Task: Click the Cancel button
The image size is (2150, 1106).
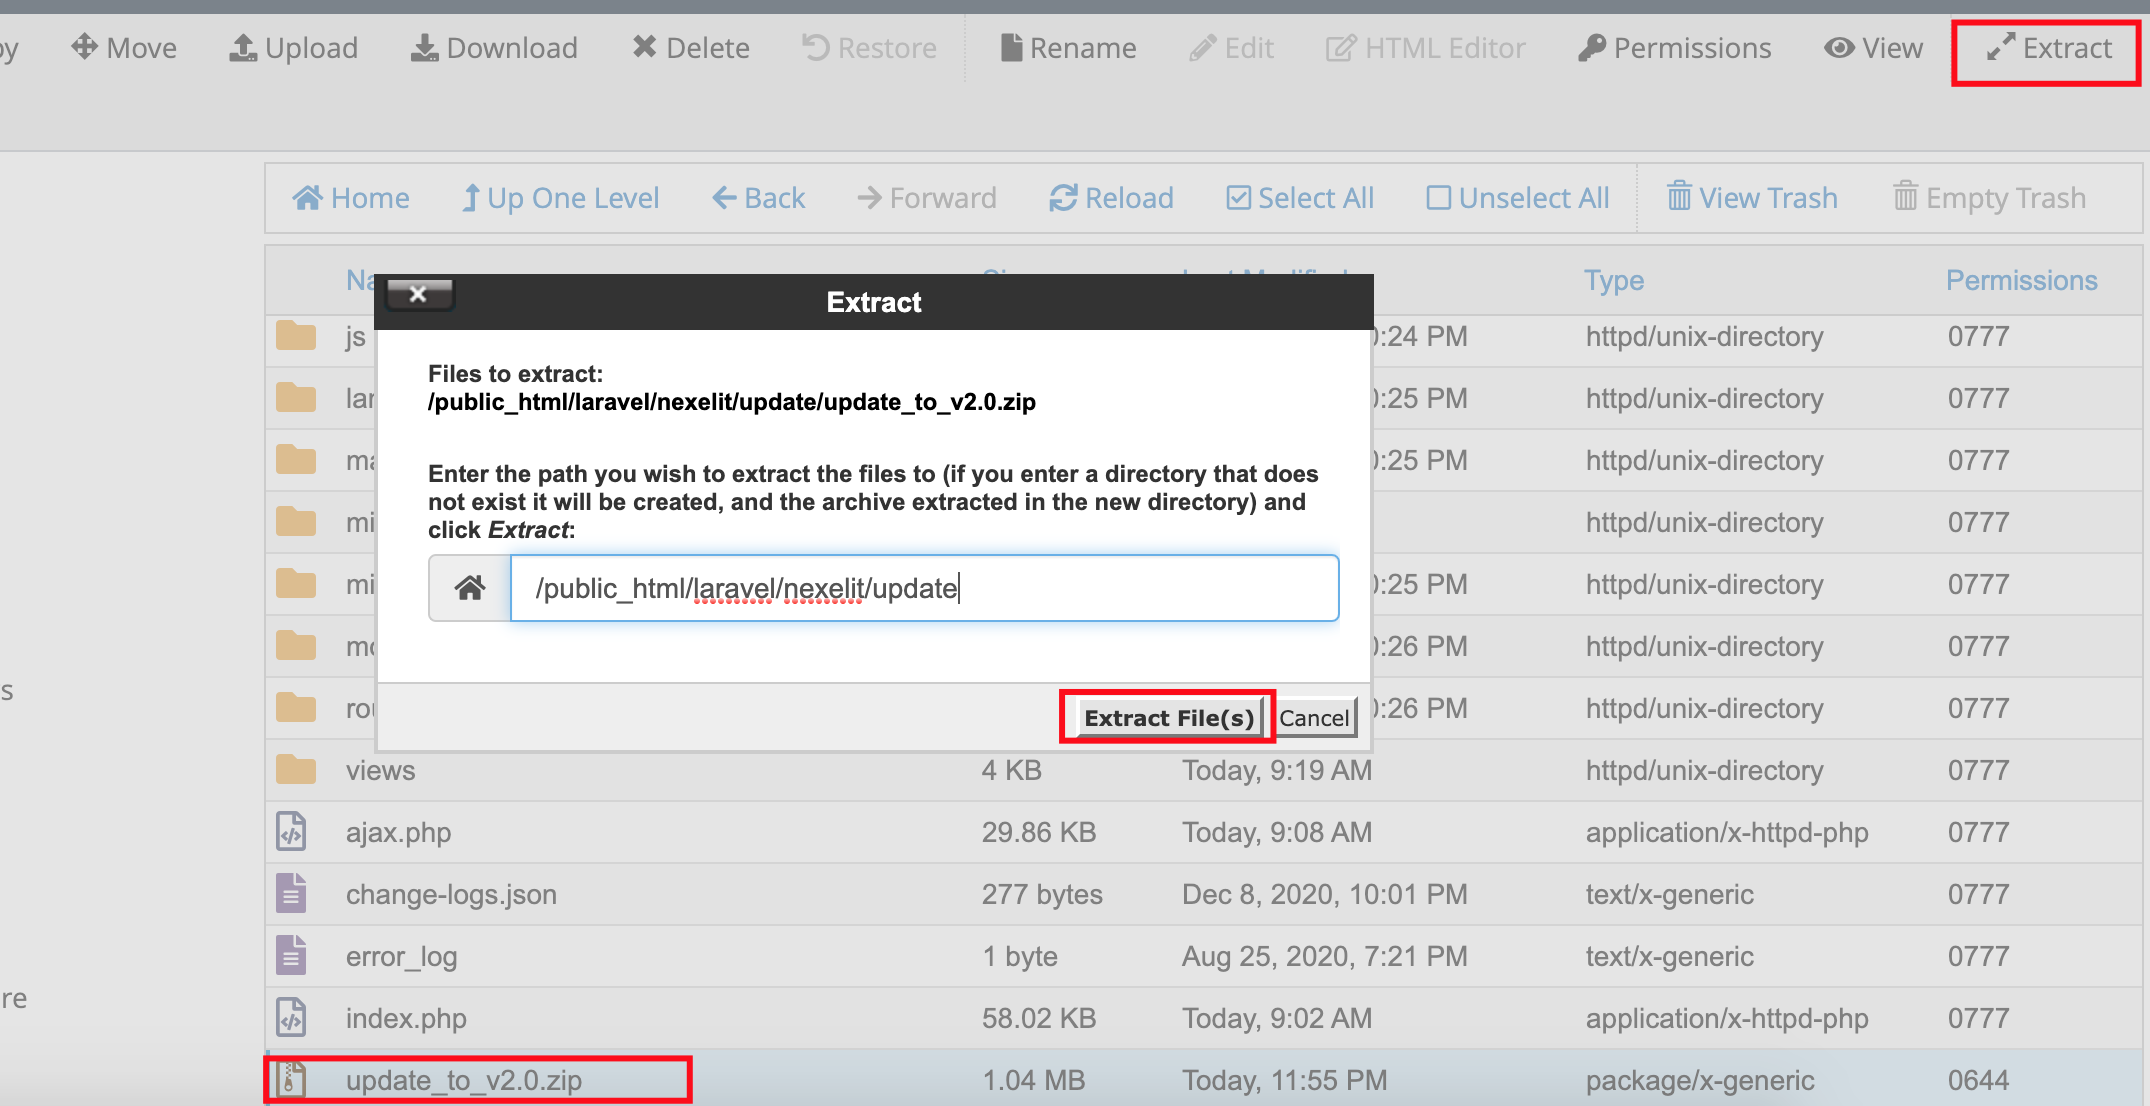Action: tap(1313, 717)
